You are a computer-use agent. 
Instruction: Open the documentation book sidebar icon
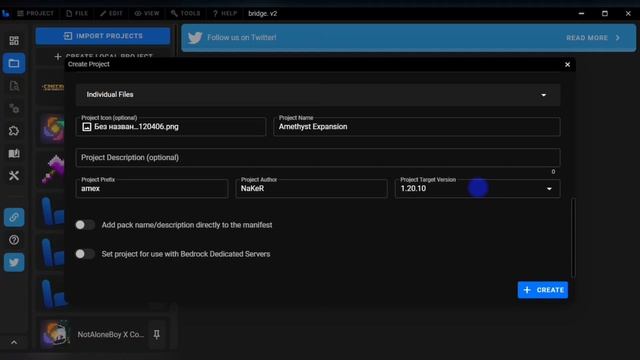coord(14,153)
